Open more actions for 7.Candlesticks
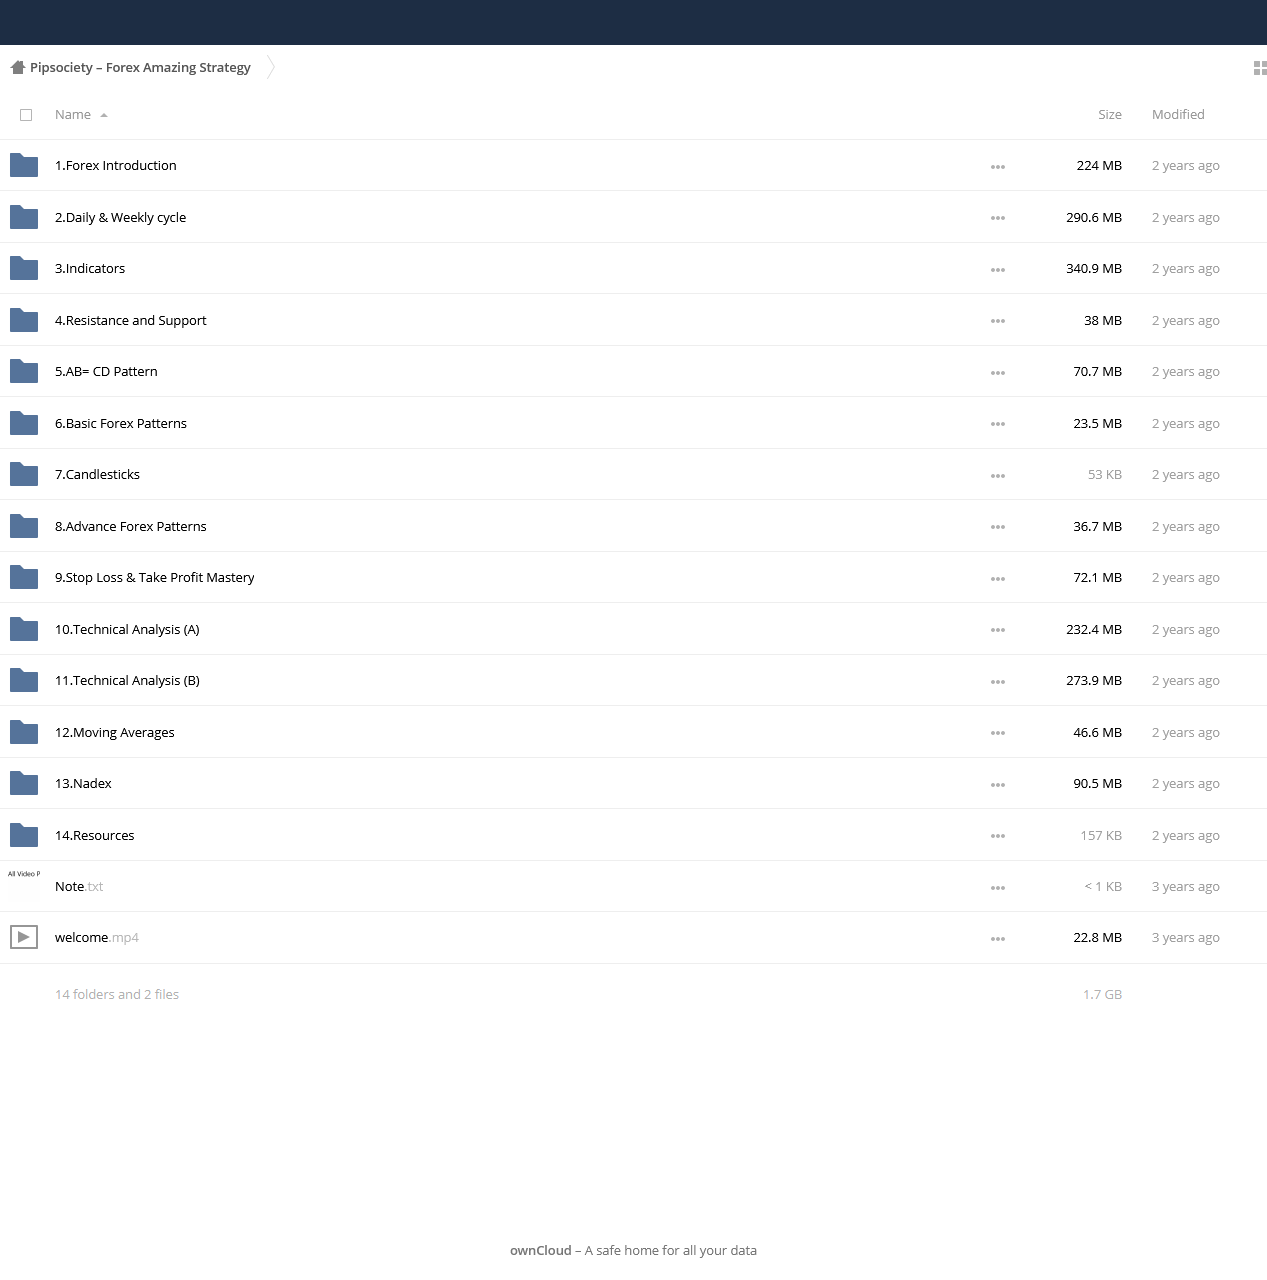Viewport: 1267px width, 1280px height. point(998,476)
